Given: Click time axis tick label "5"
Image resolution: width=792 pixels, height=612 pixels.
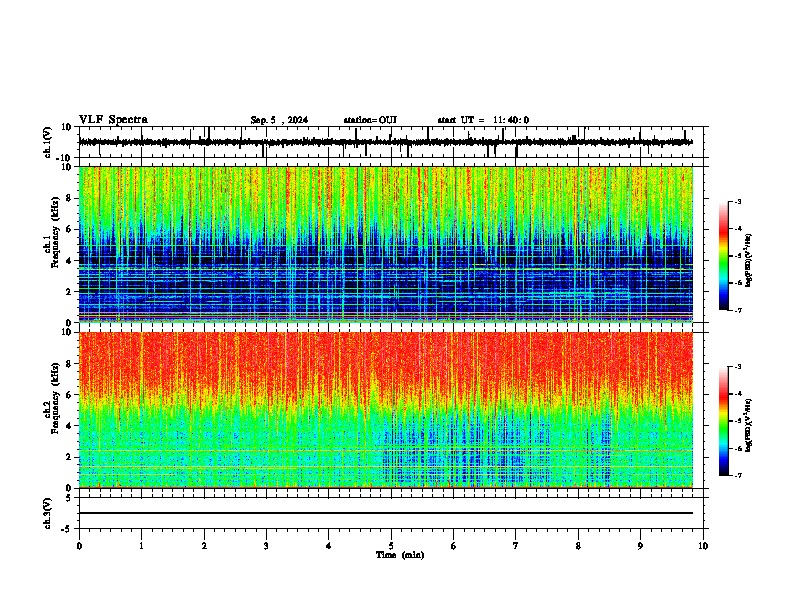Looking at the screenshot, I should (x=391, y=546).
